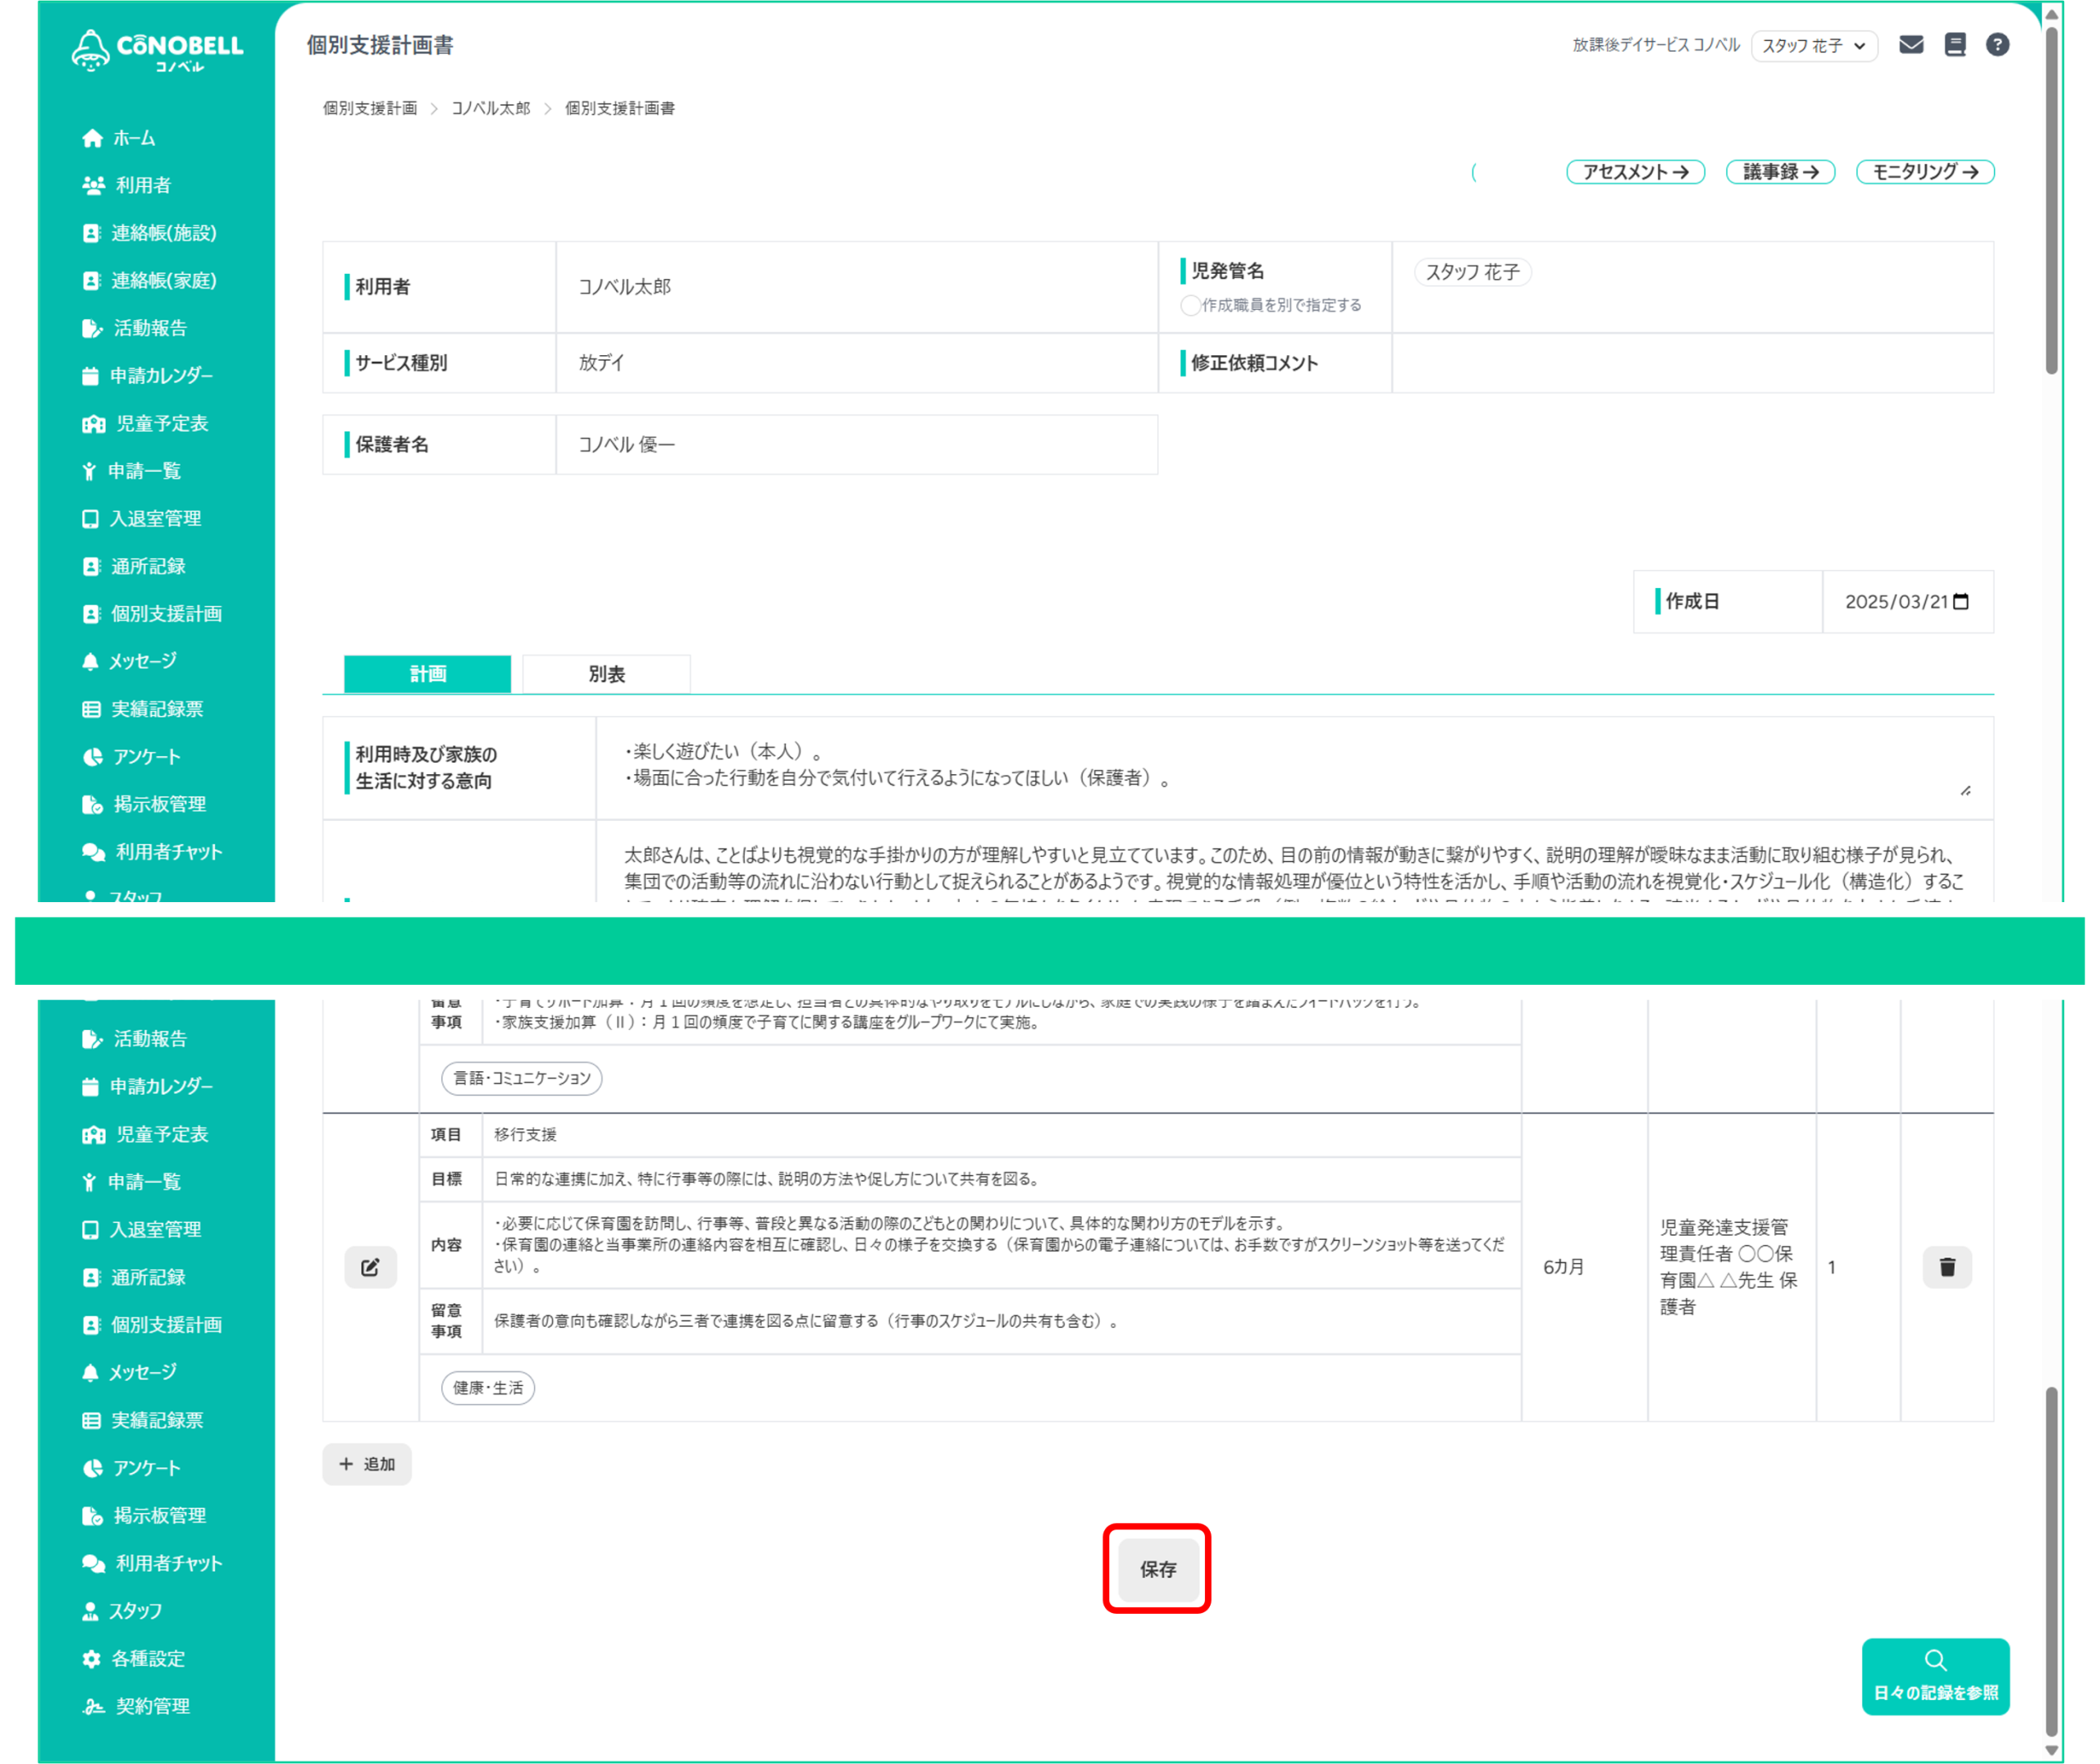Open the スタッフ 花子 user dropdown
Image resolution: width=2100 pixels, height=1764 pixels.
1813,46
